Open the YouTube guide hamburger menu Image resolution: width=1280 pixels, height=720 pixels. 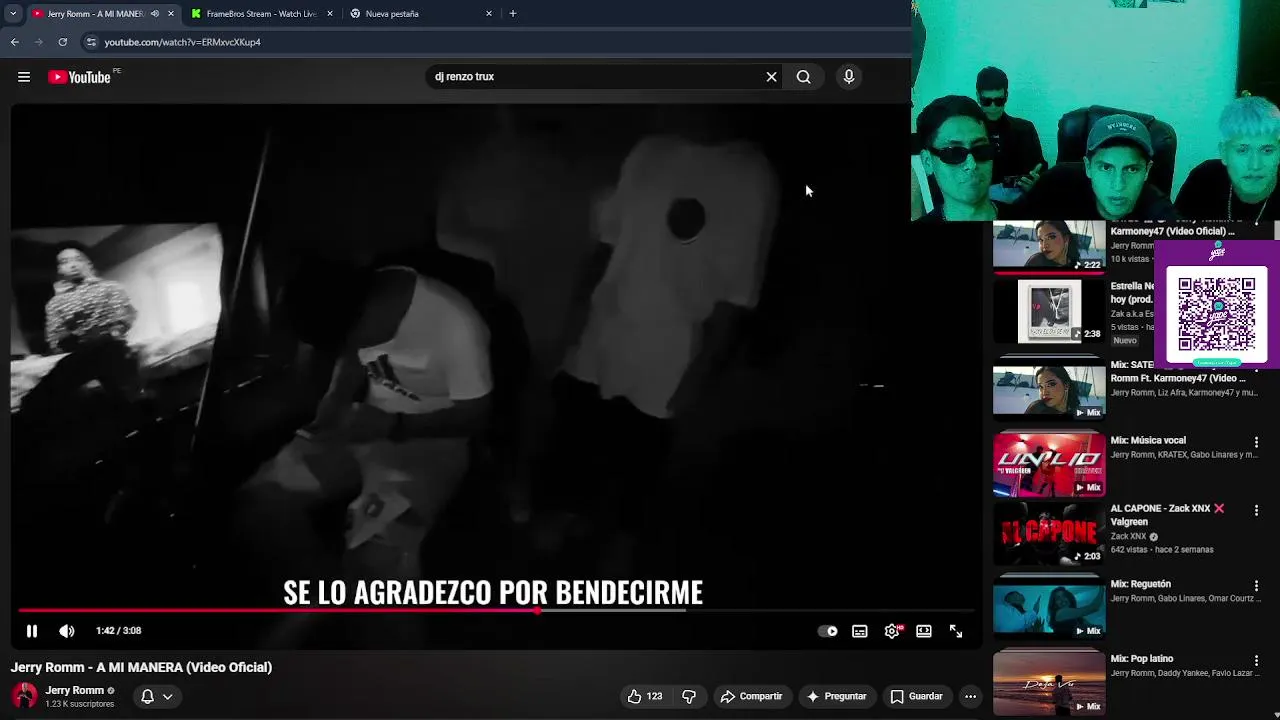pyautogui.click(x=24, y=77)
